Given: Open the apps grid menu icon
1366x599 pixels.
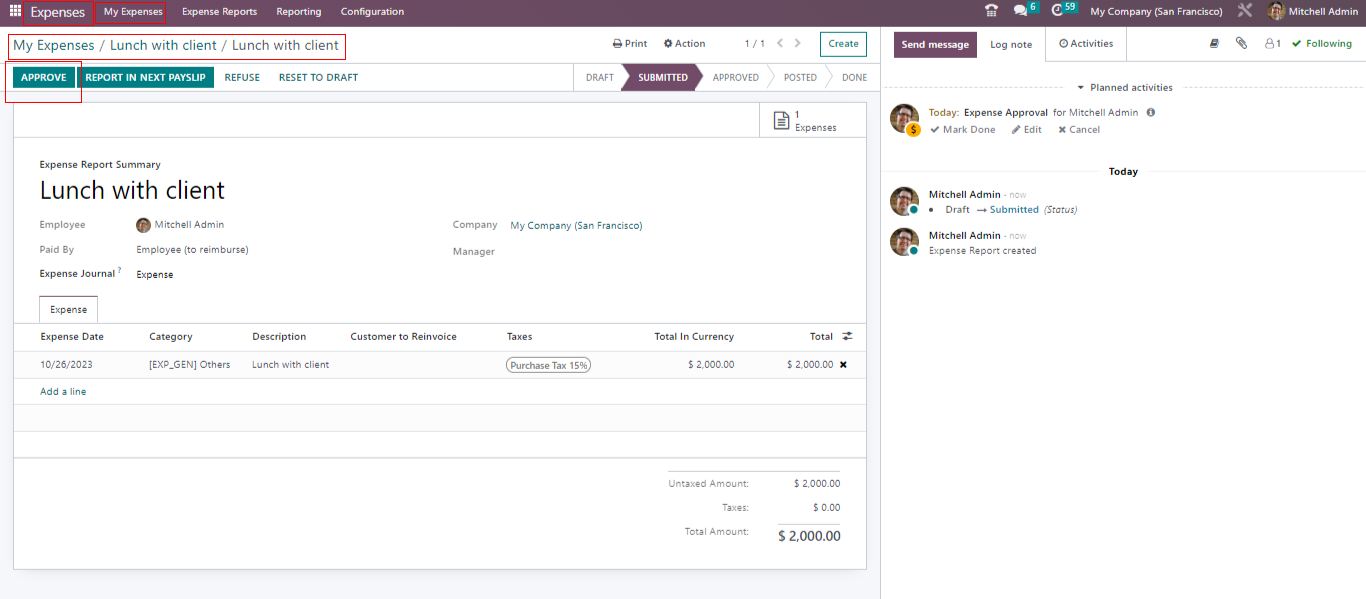Looking at the screenshot, I should [15, 12].
